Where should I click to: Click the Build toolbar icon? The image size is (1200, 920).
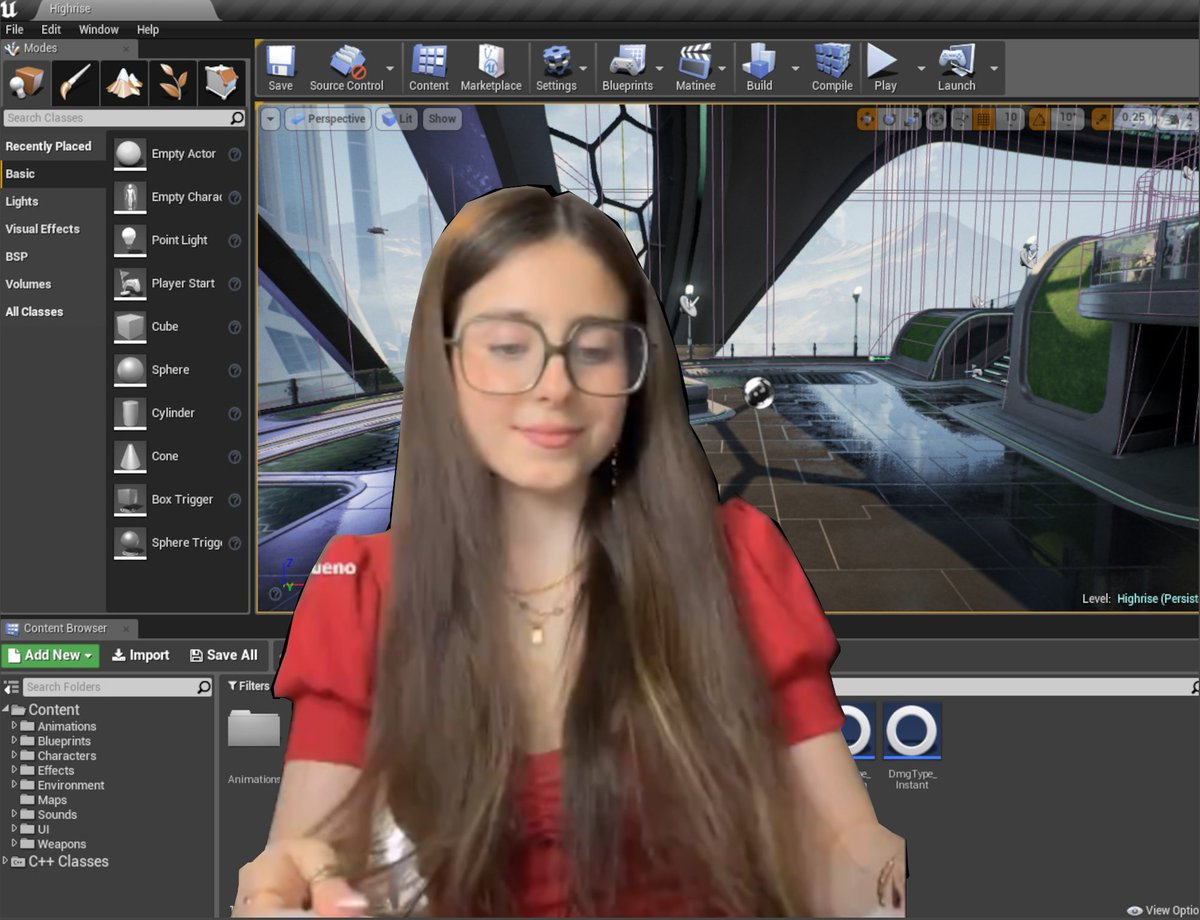(760, 68)
